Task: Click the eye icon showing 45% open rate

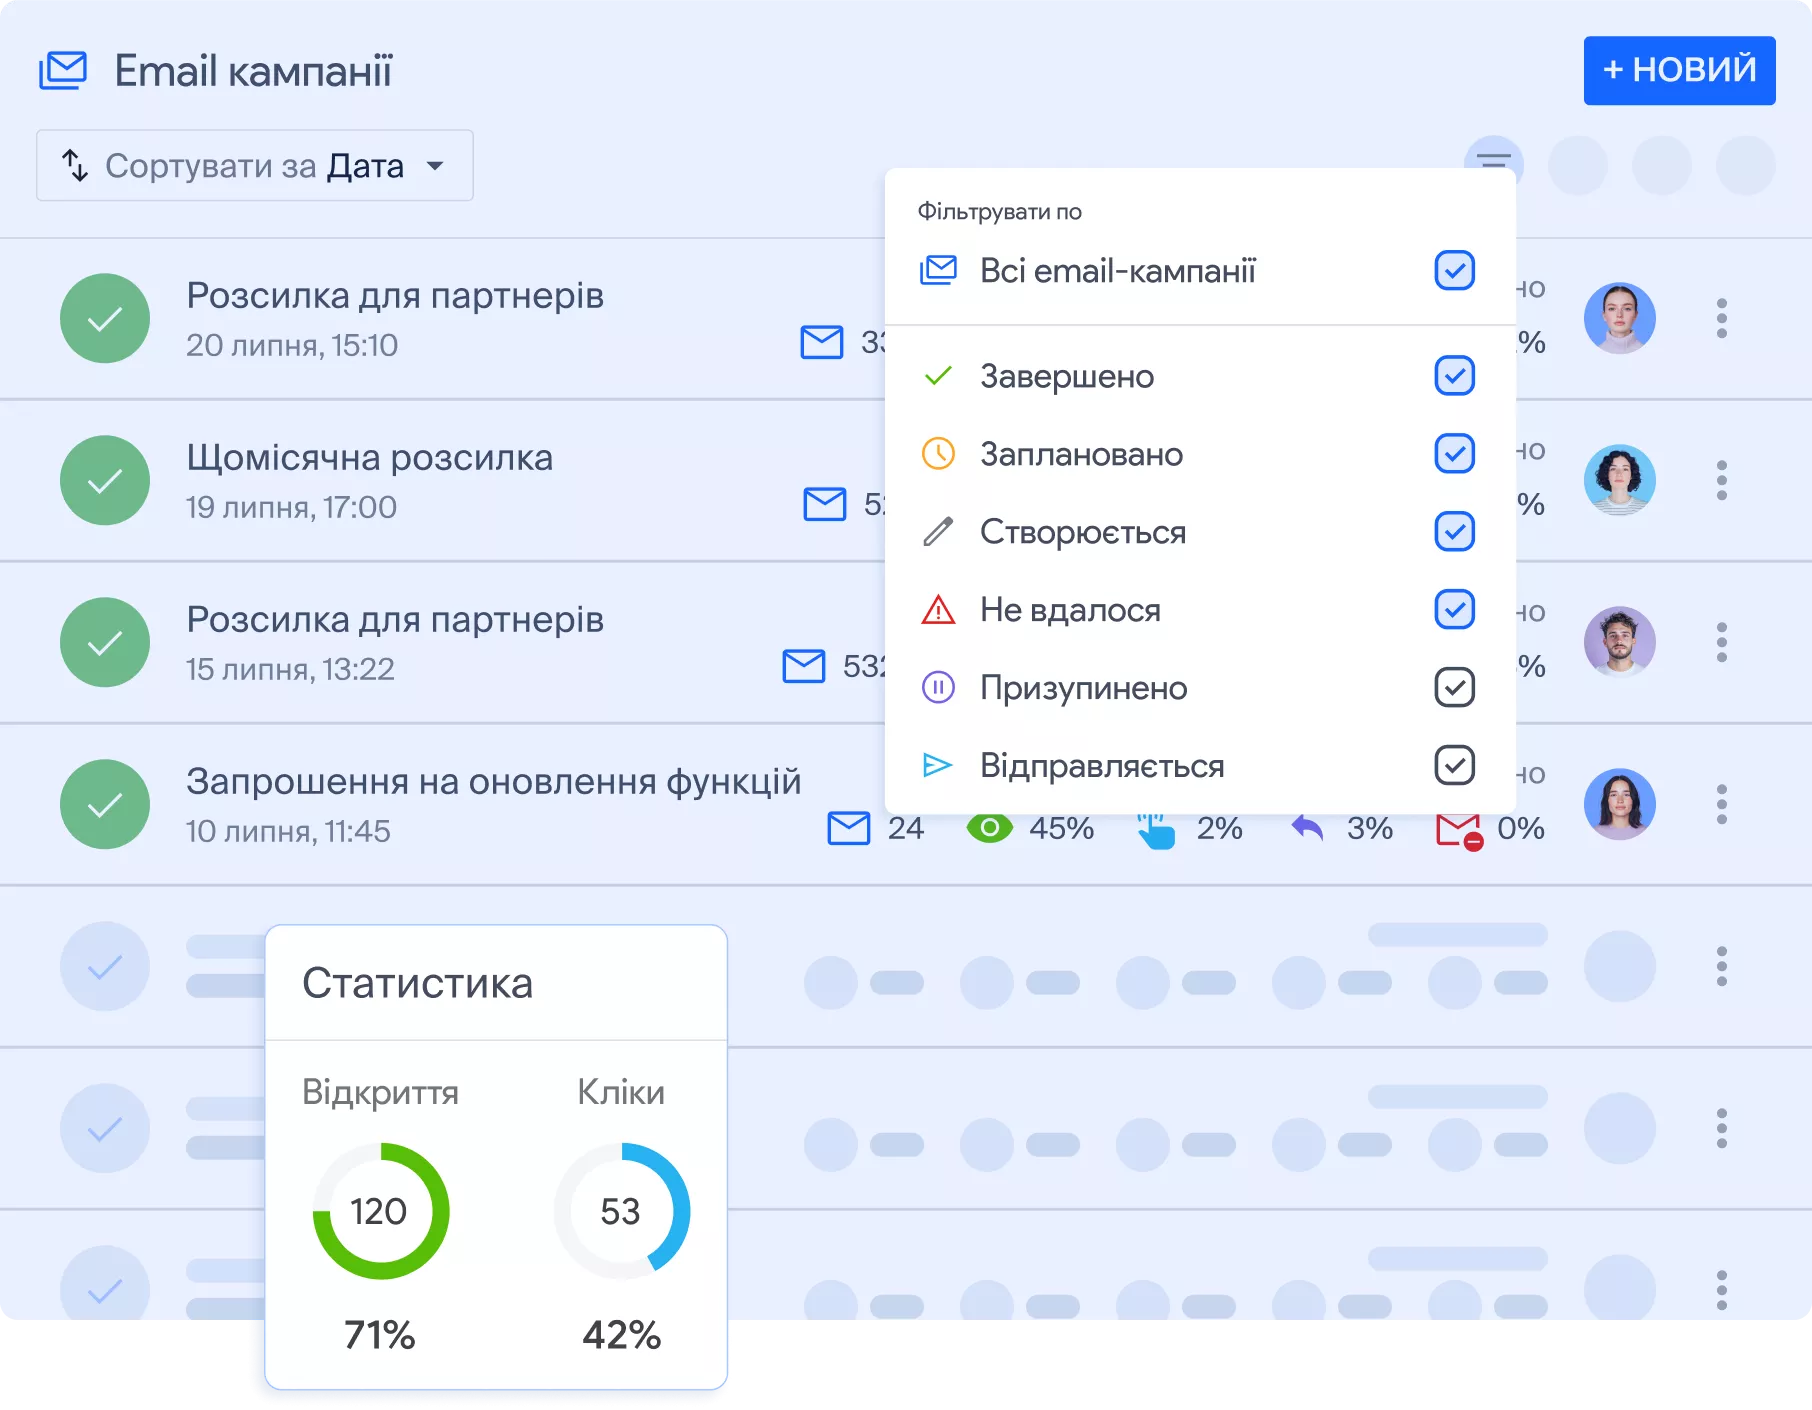Action: click(990, 828)
